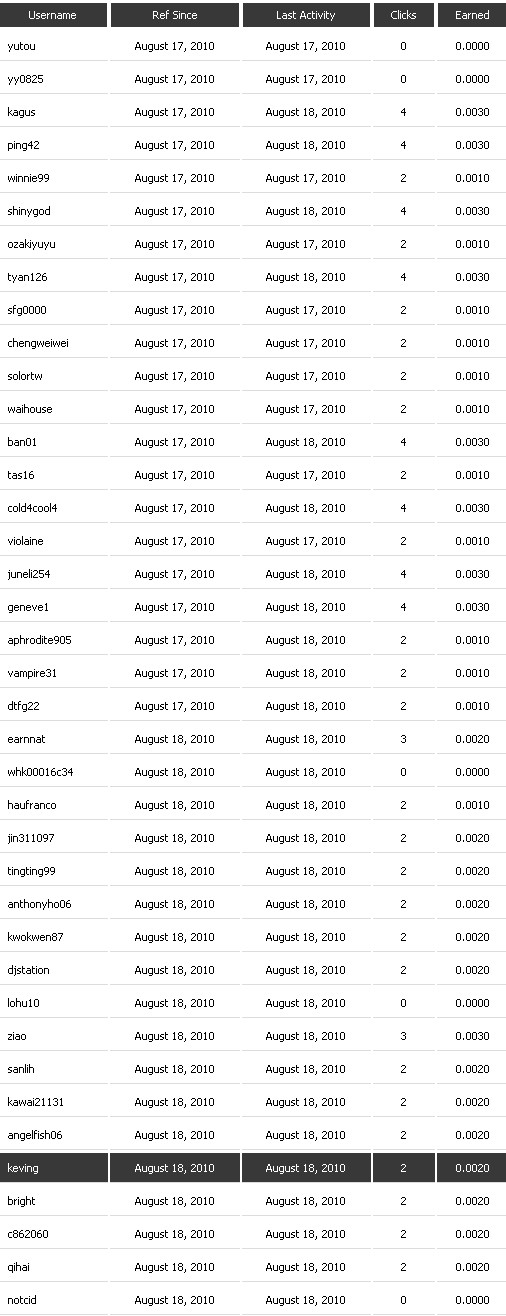Select referral username kagus
This screenshot has width=506, height=1316.
coord(21,112)
